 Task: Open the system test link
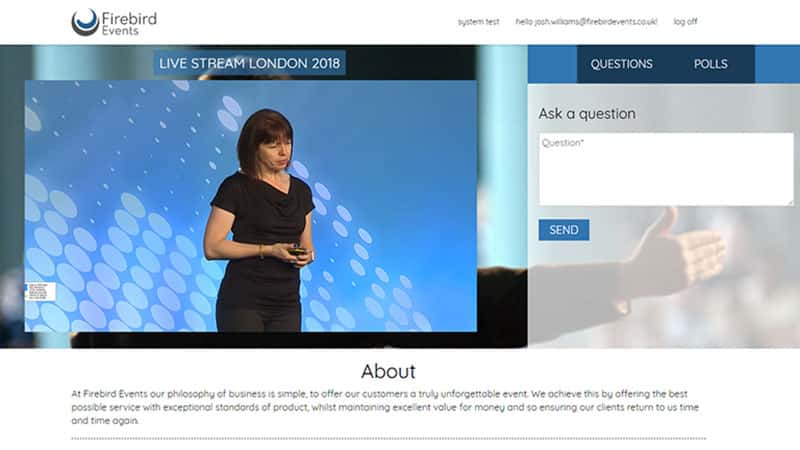coord(478,22)
